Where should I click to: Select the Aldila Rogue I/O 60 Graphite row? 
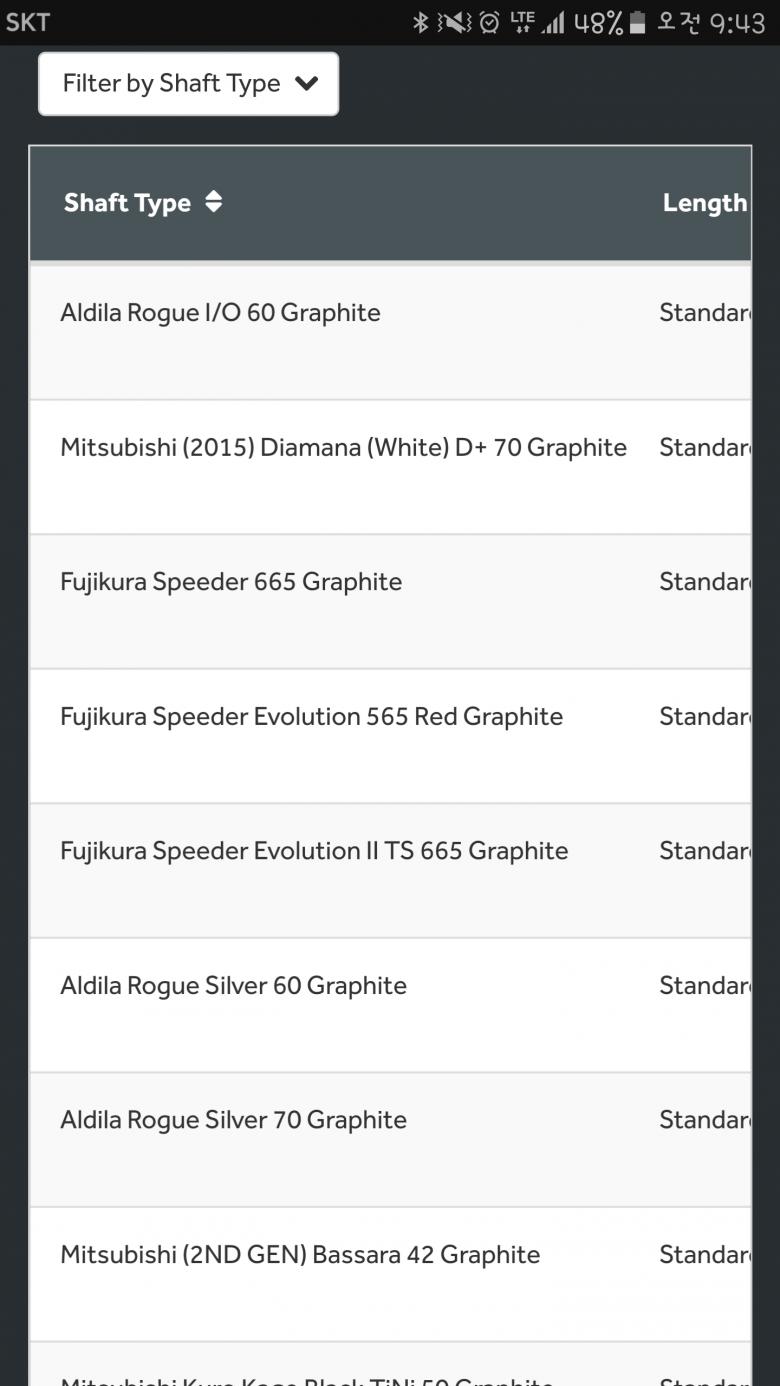click(220, 313)
